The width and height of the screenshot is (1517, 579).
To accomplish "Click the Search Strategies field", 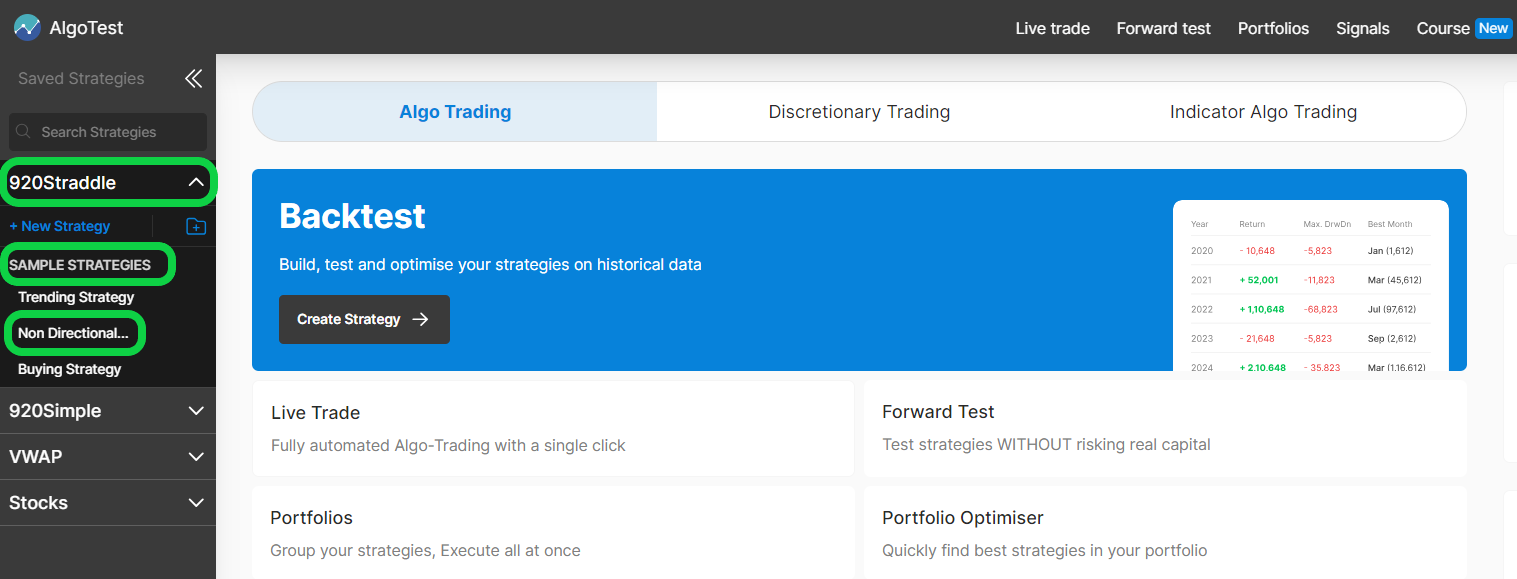I will point(108,132).
